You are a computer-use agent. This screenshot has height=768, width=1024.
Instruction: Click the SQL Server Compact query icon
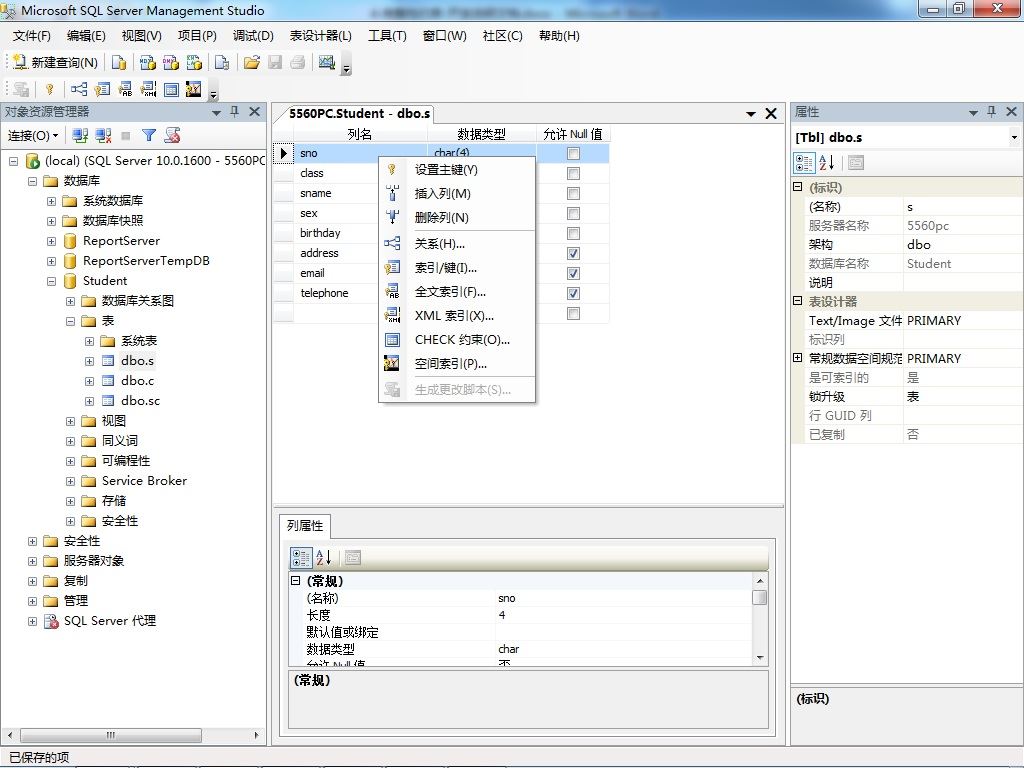point(222,62)
